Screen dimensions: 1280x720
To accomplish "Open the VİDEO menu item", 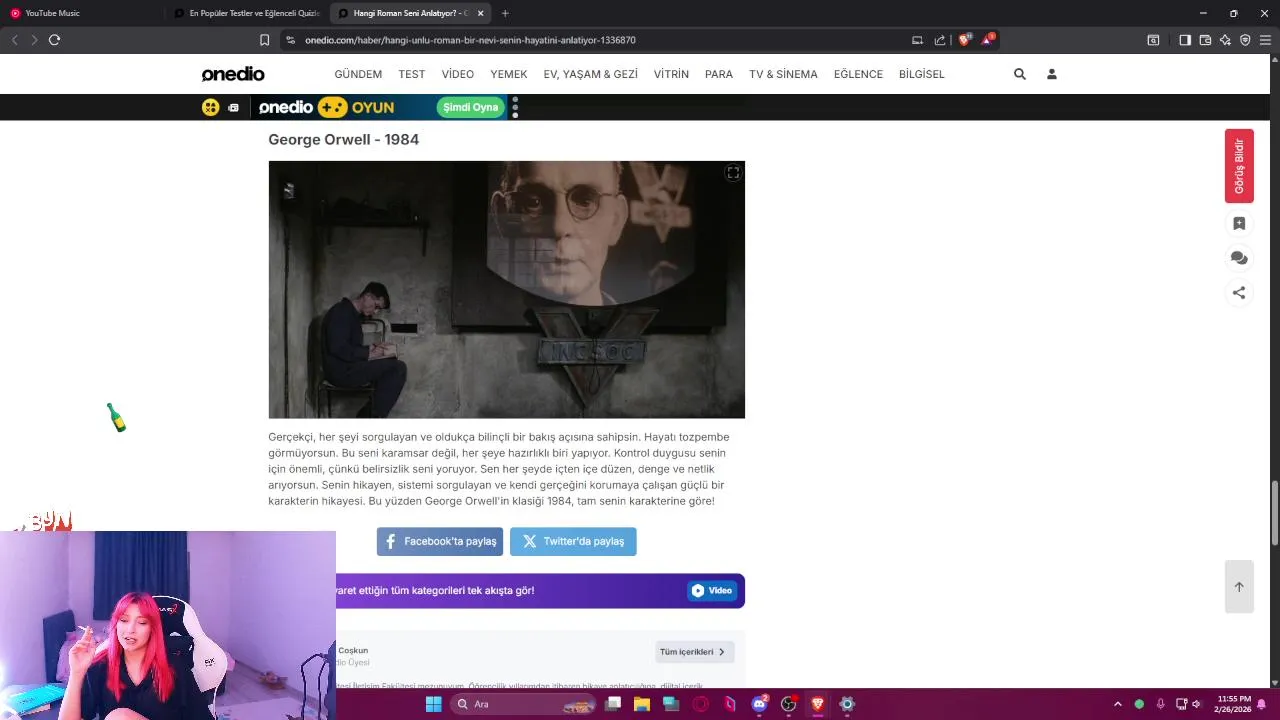I will click(458, 74).
